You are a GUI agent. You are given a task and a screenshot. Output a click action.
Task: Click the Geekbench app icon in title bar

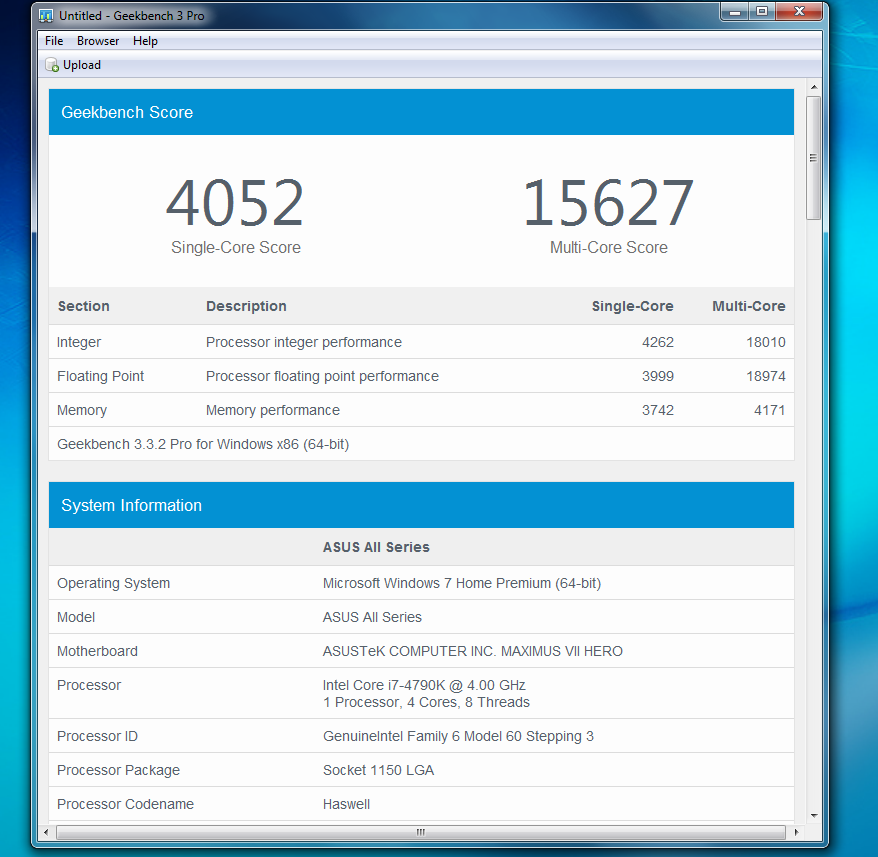tap(46, 16)
